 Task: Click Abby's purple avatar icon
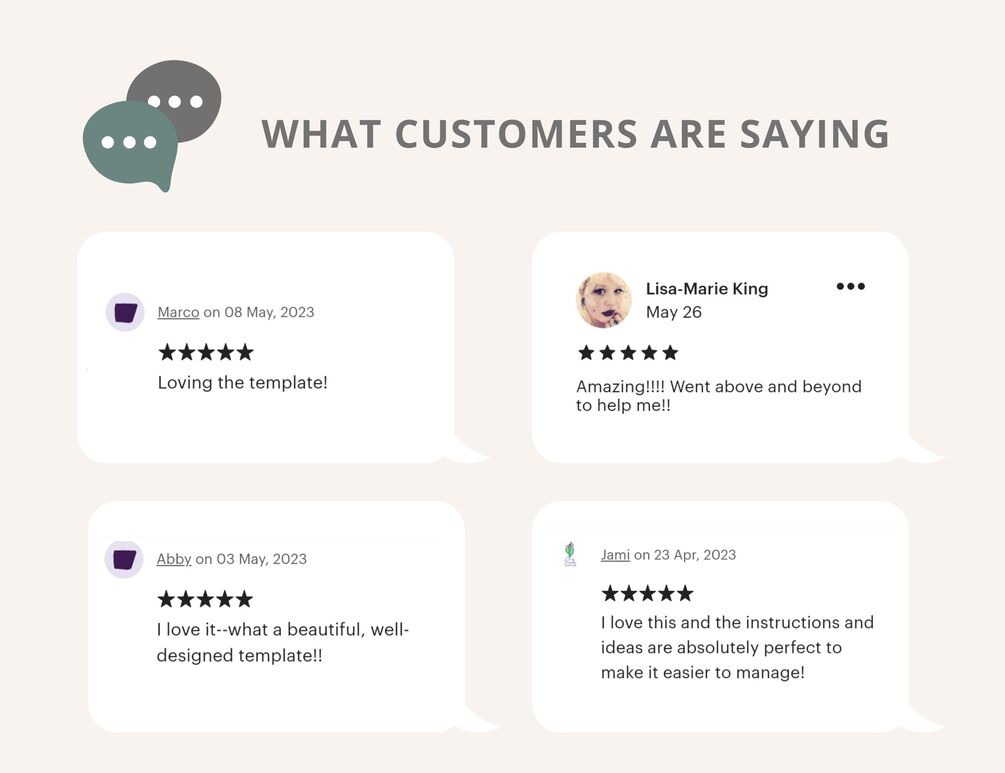click(x=124, y=559)
